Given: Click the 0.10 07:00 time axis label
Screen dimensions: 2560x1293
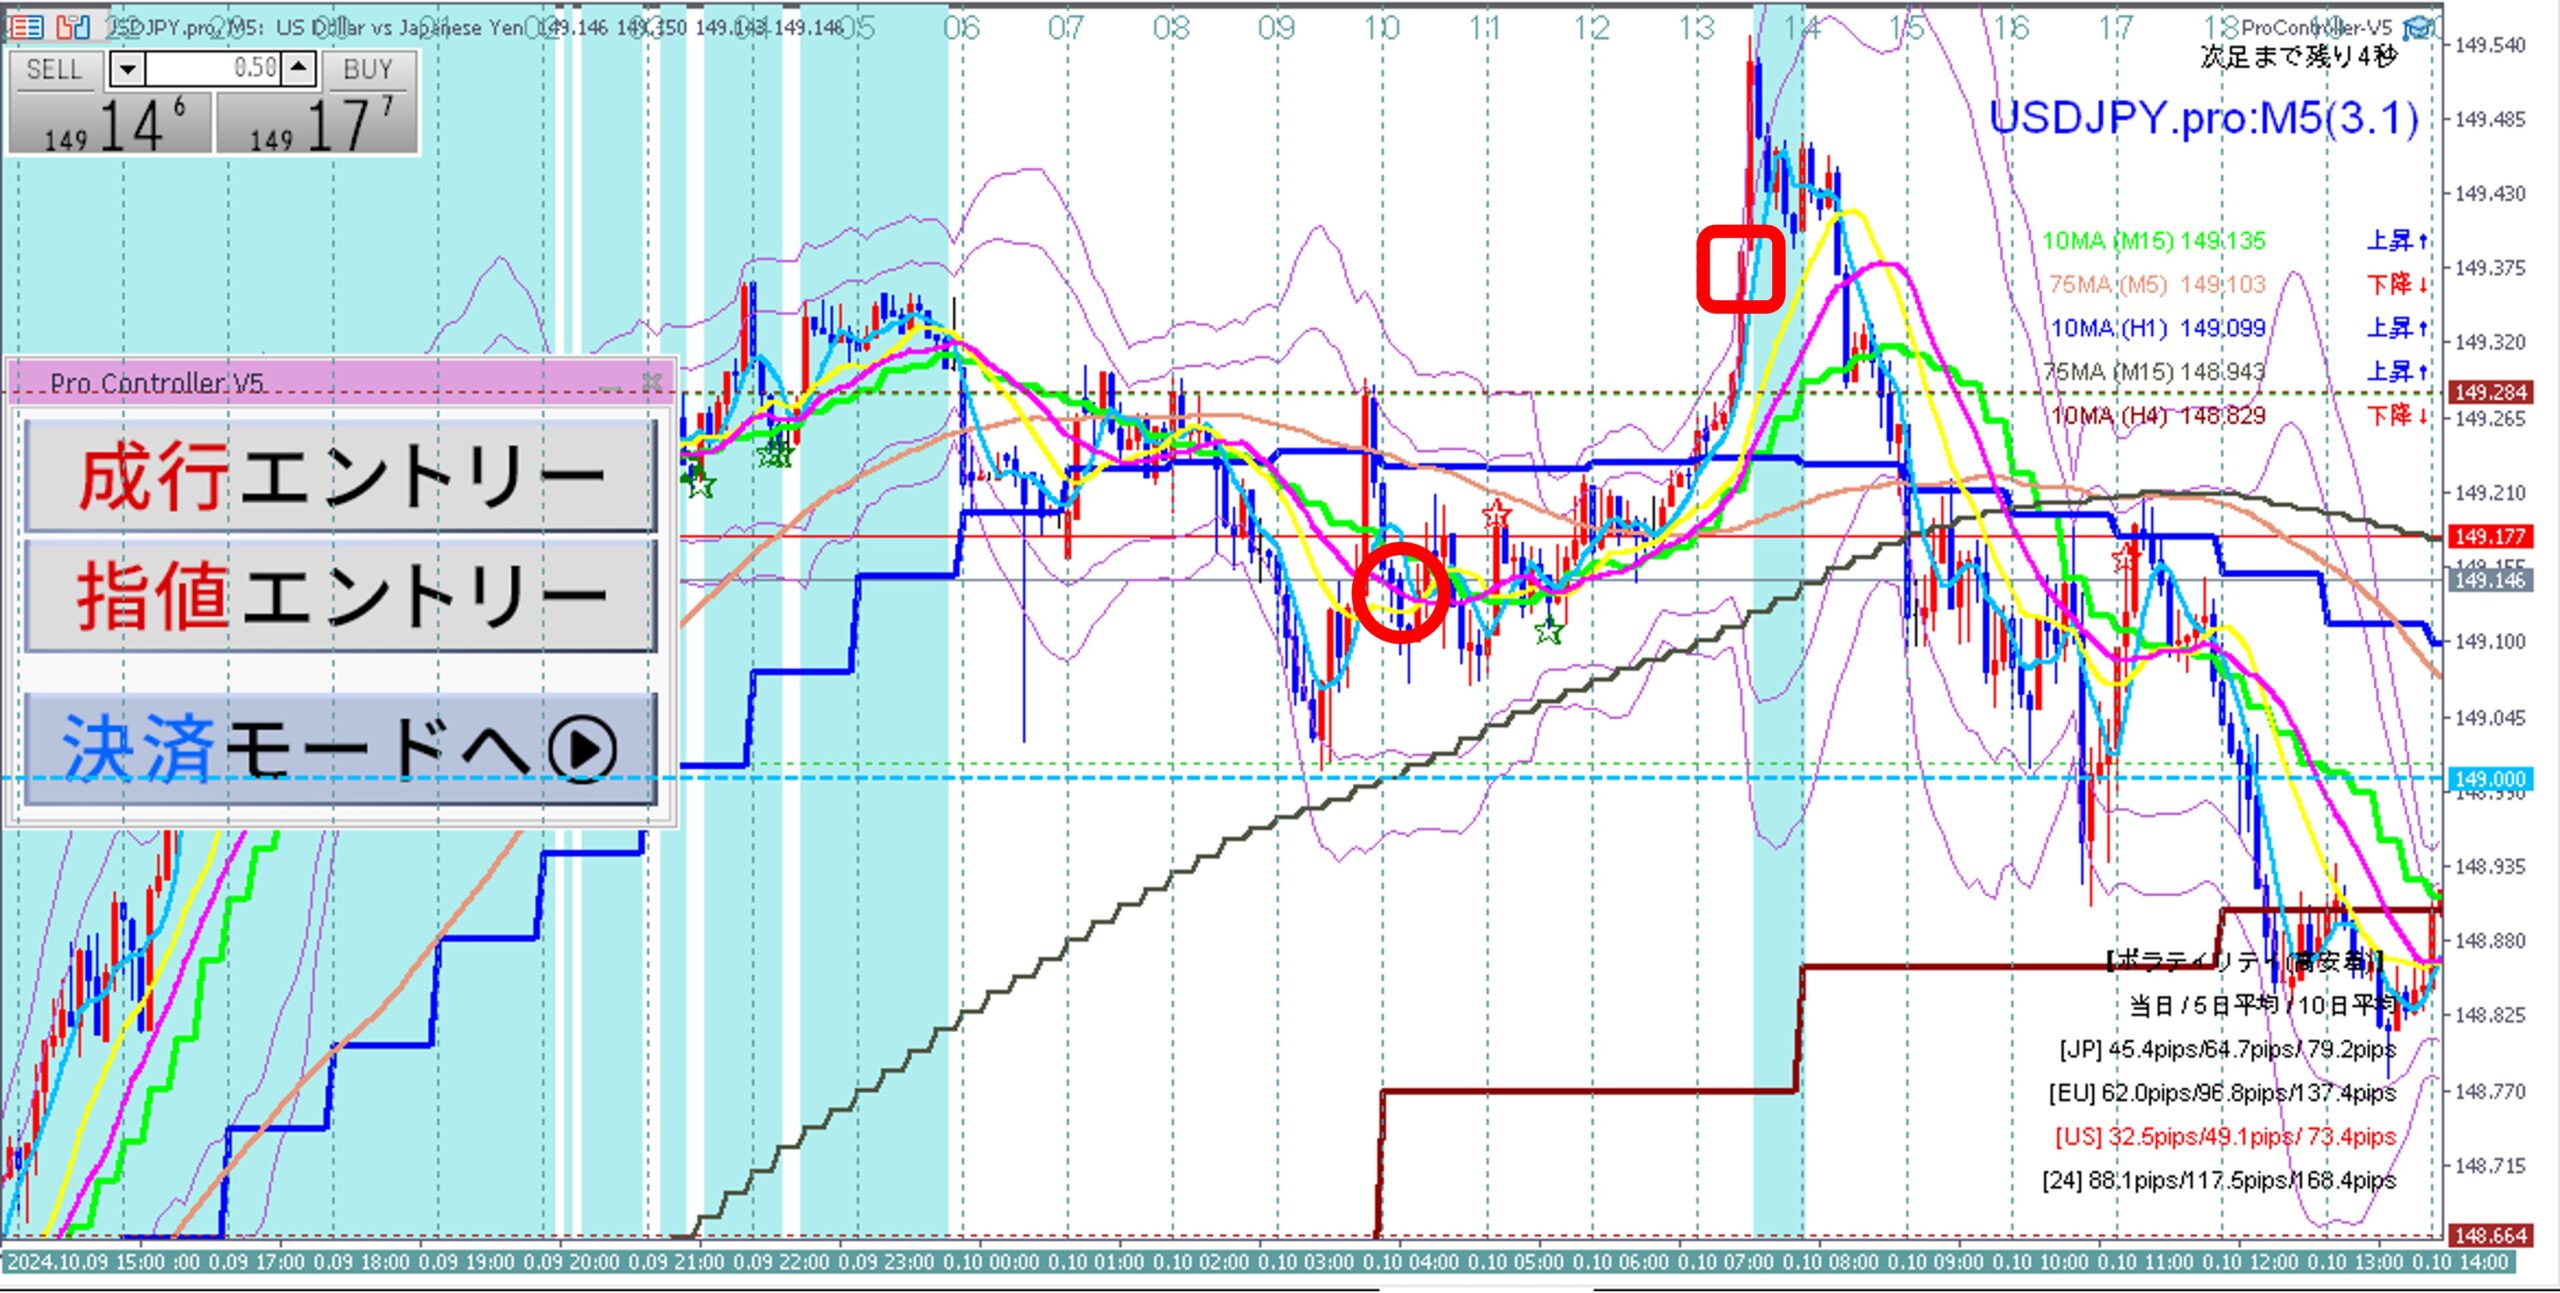Looking at the screenshot, I should 1725,1263.
